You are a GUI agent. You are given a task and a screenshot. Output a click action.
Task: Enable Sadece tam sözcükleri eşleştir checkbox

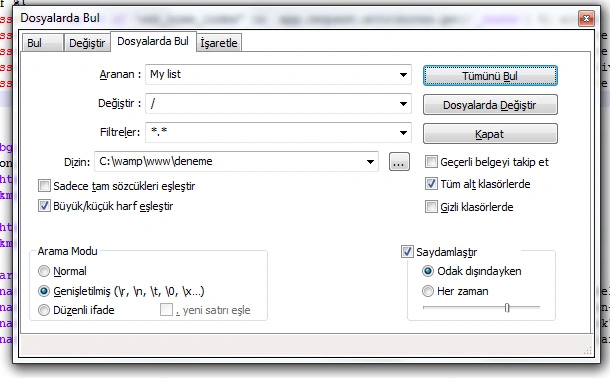pyautogui.click(x=44, y=186)
